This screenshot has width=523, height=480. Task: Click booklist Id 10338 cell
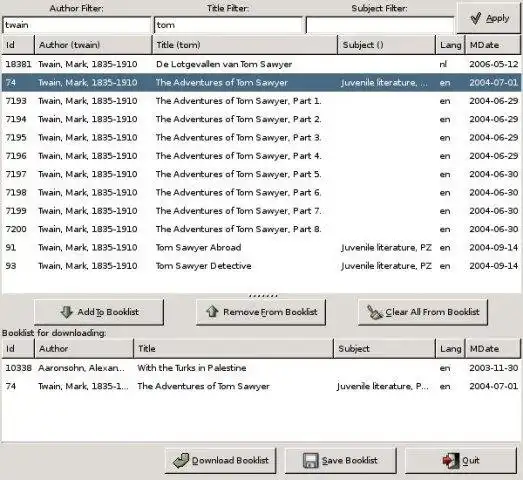click(18, 368)
